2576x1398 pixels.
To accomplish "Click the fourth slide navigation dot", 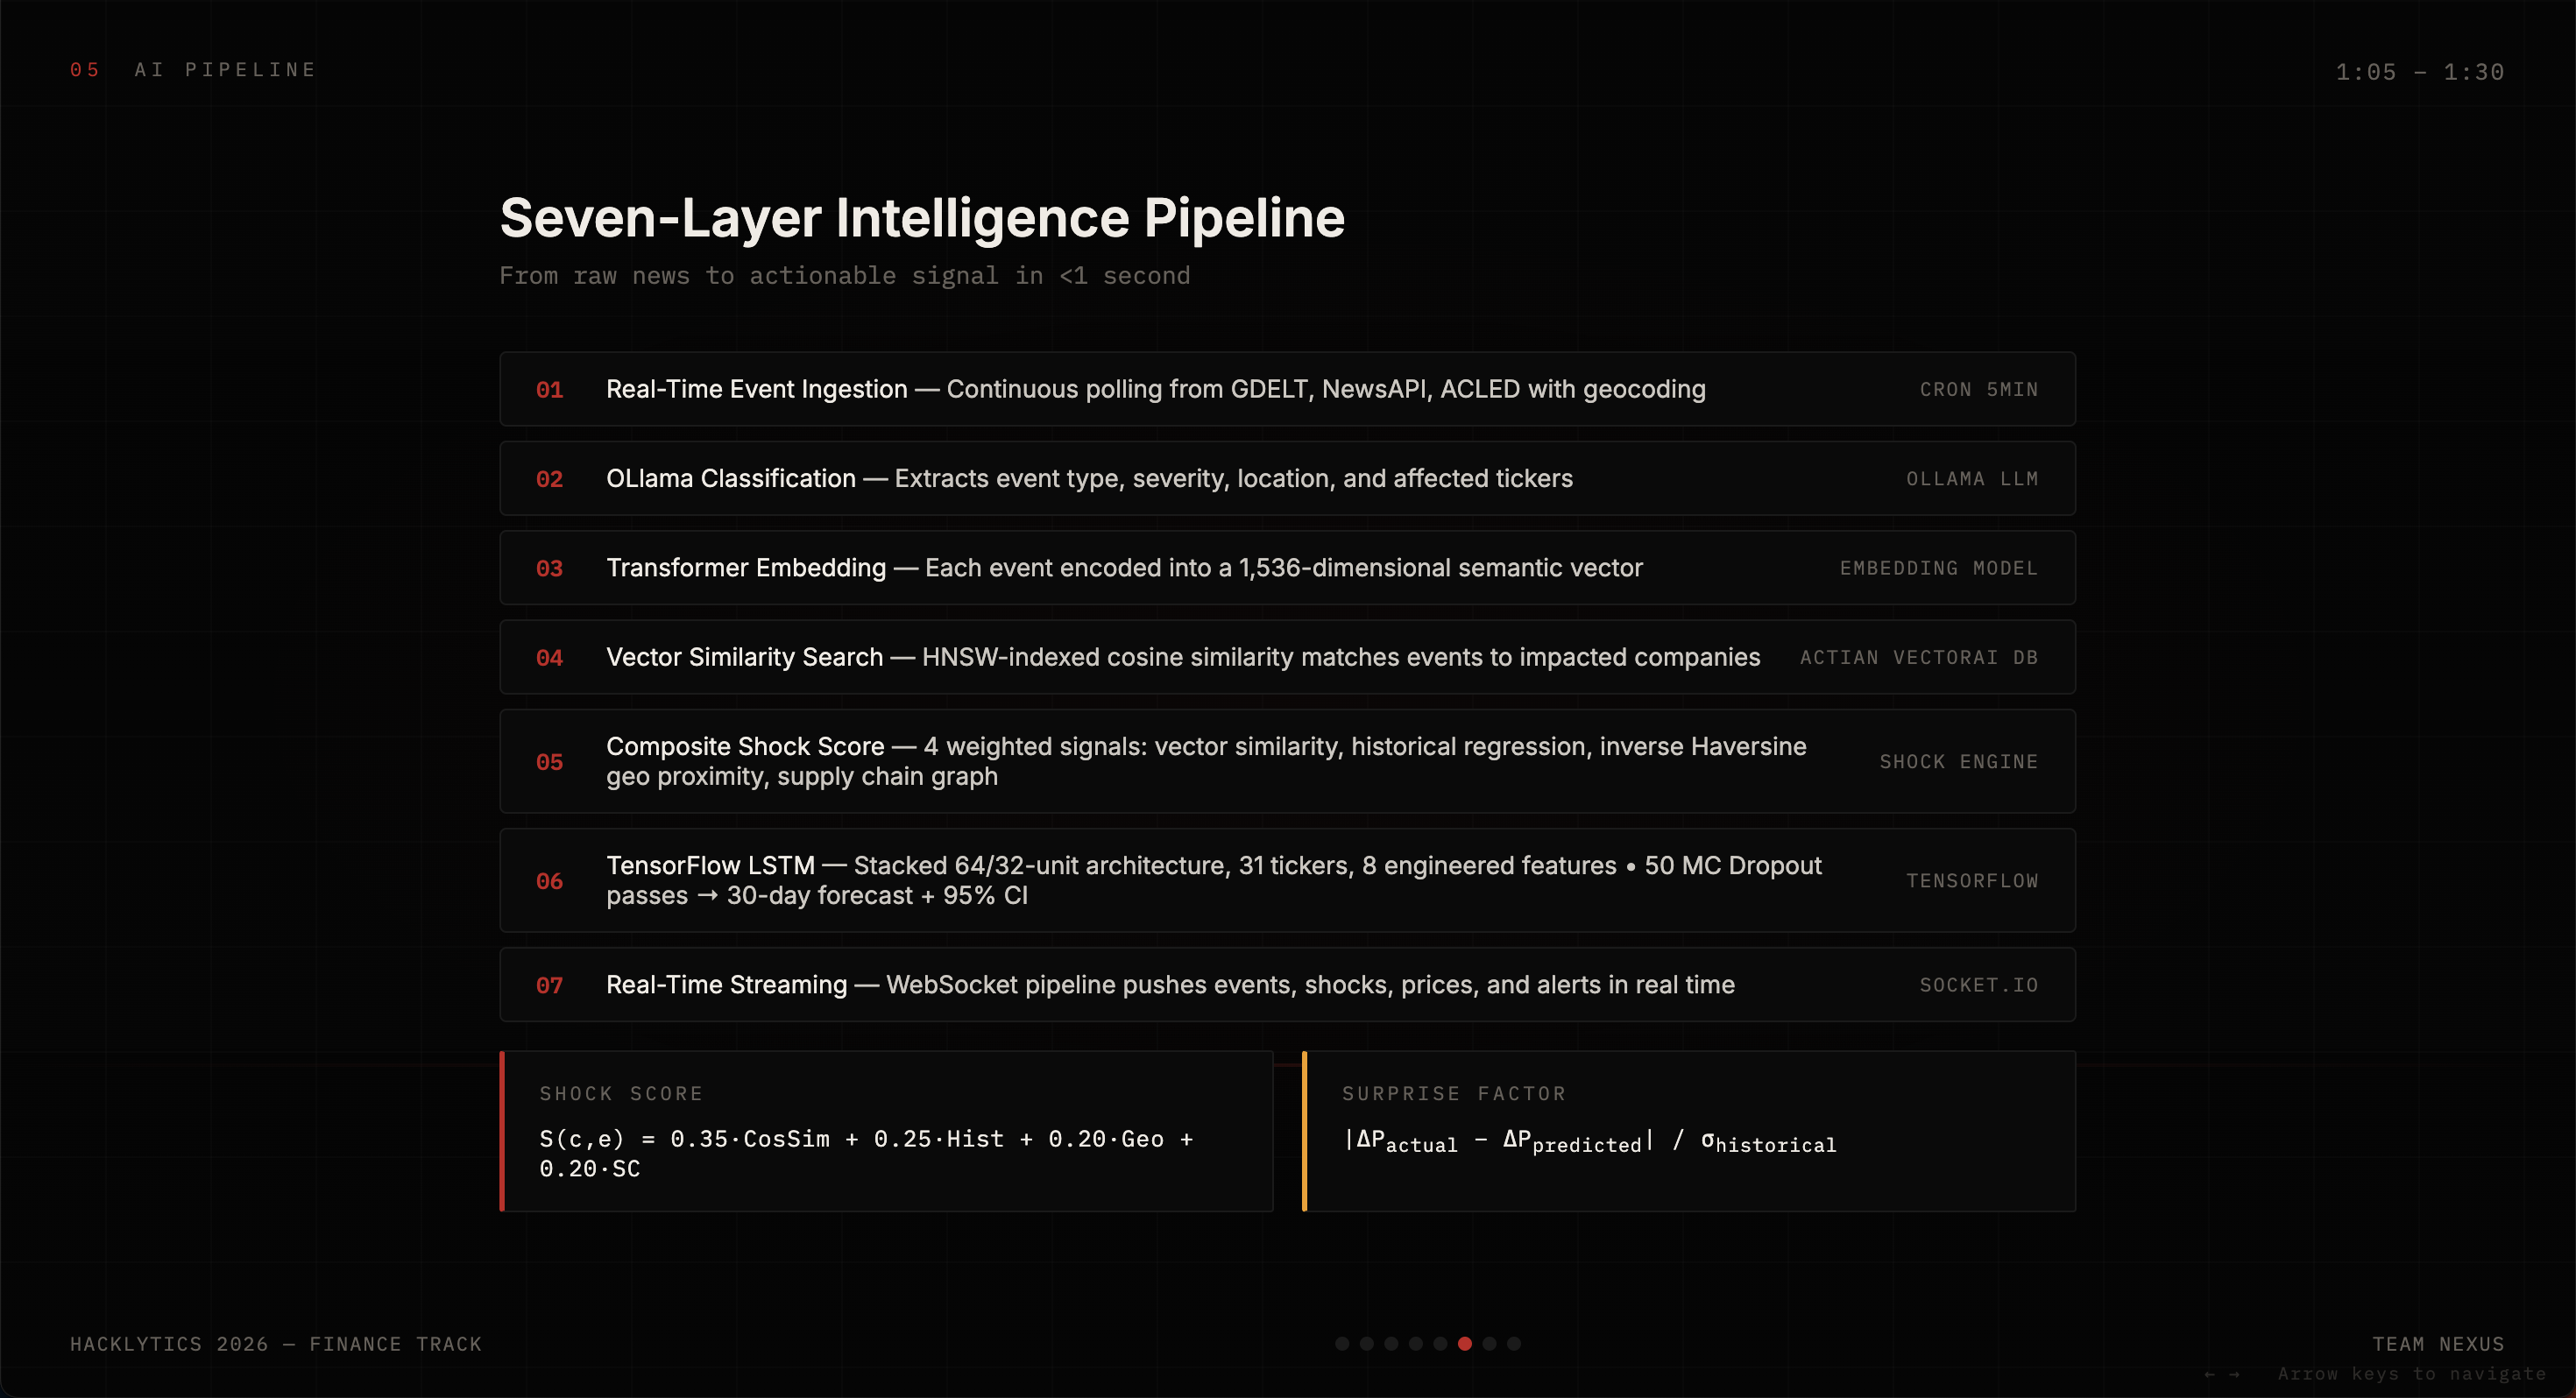I will [x=1416, y=1343].
